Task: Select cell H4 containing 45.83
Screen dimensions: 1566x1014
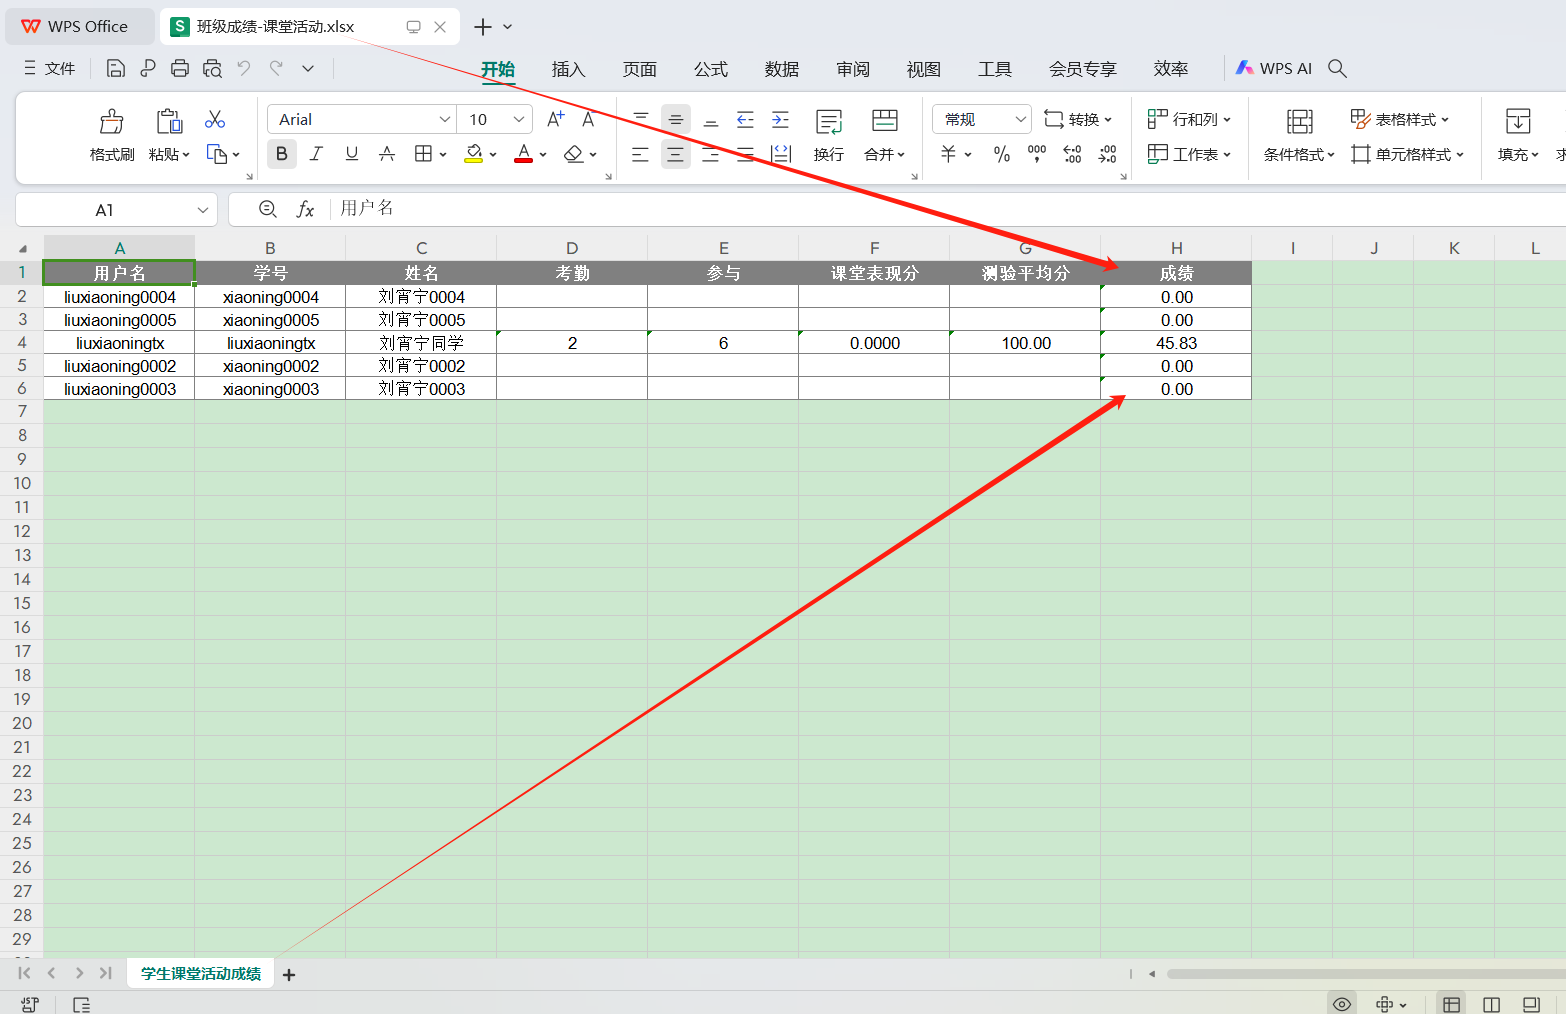Action: pyautogui.click(x=1176, y=343)
